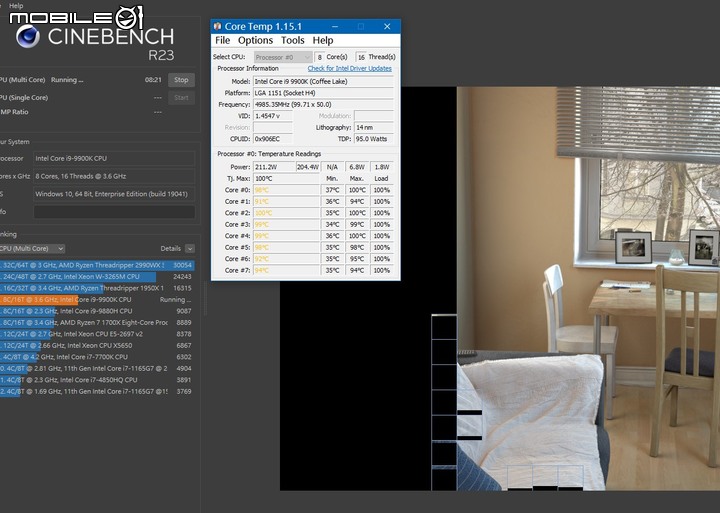Click the Thread(s) count box showing 16
This screenshot has height=513, width=720.
(361, 57)
